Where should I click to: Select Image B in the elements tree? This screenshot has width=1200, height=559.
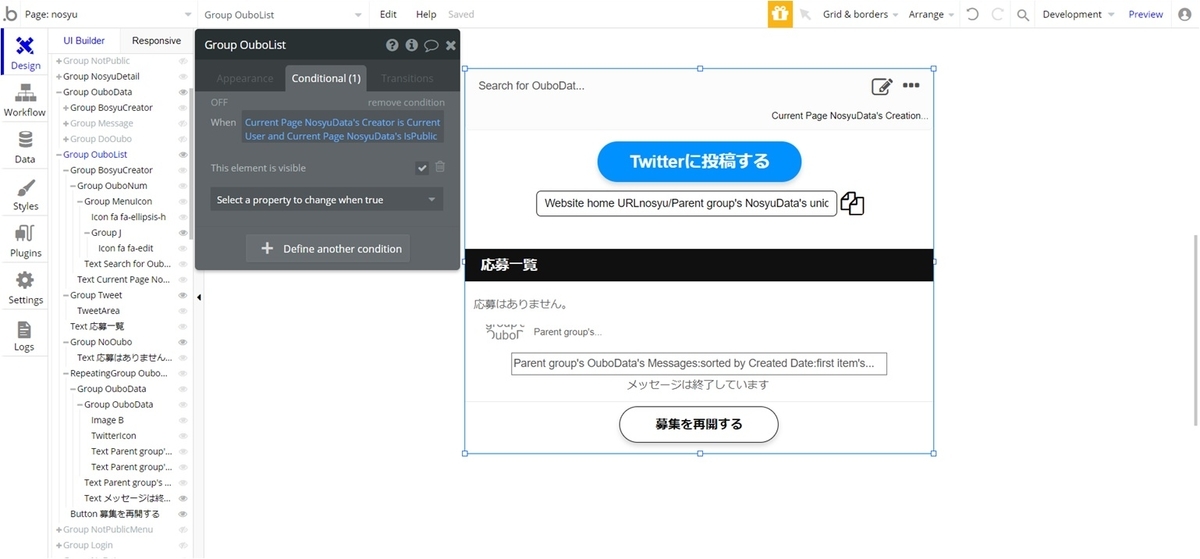(x=107, y=420)
